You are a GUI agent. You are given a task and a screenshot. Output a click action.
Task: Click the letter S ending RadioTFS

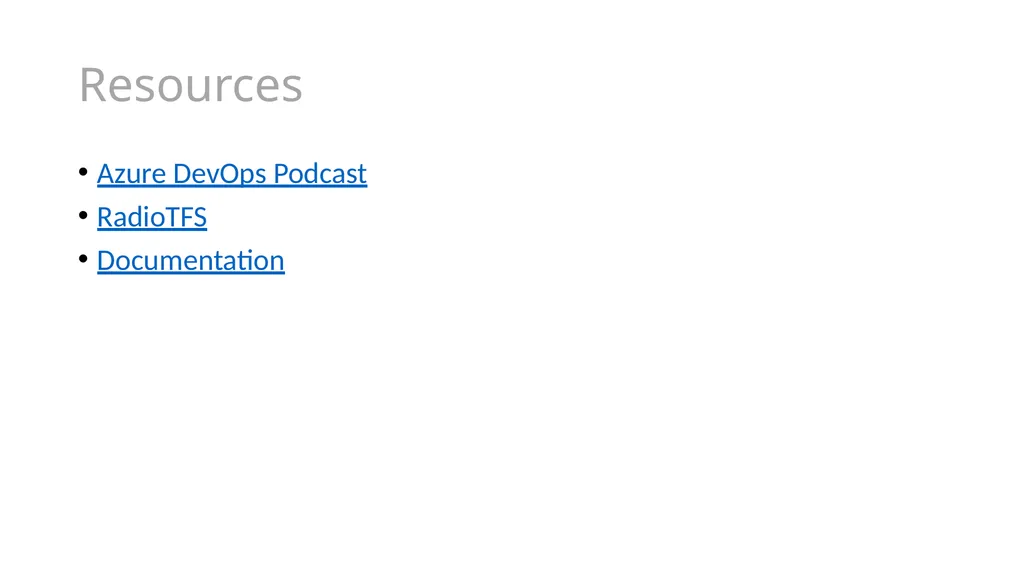(200, 217)
